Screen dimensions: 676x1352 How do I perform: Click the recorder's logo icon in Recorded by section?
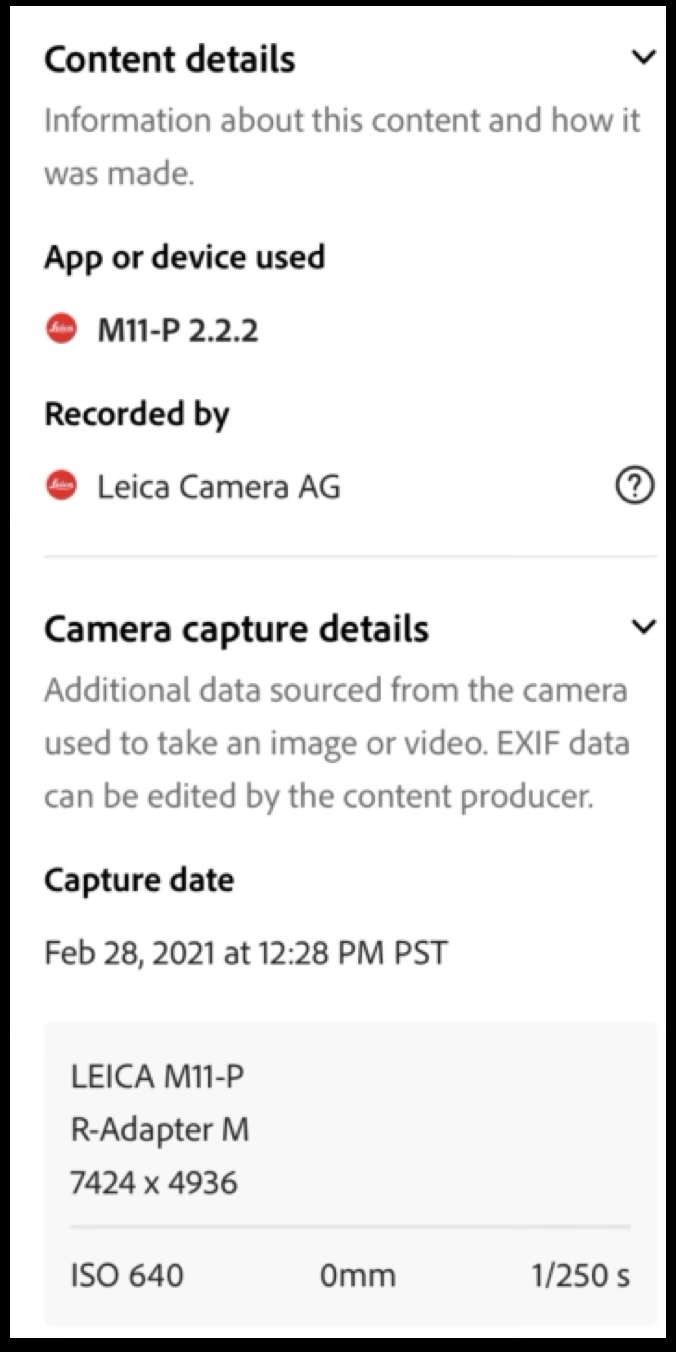point(60,486)
